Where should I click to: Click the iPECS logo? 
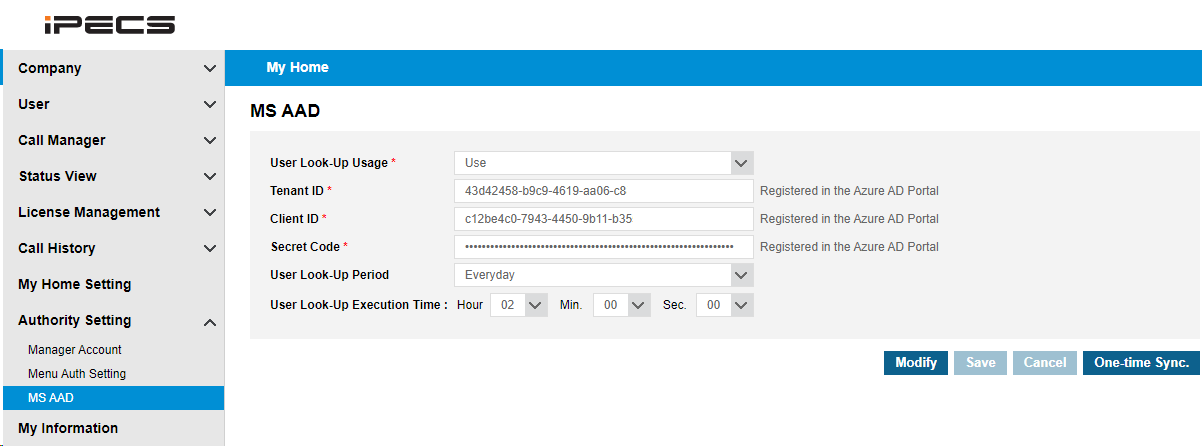point(109,25)
